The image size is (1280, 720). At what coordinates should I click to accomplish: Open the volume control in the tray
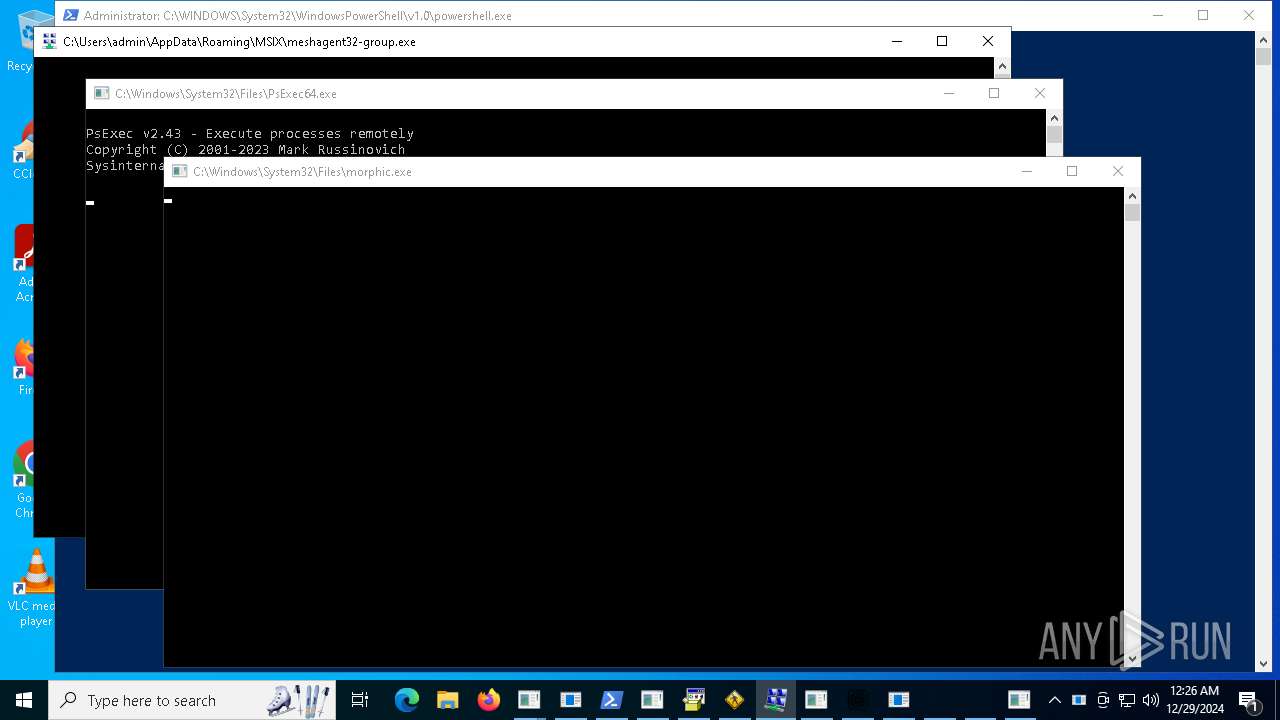point(1151,700)
